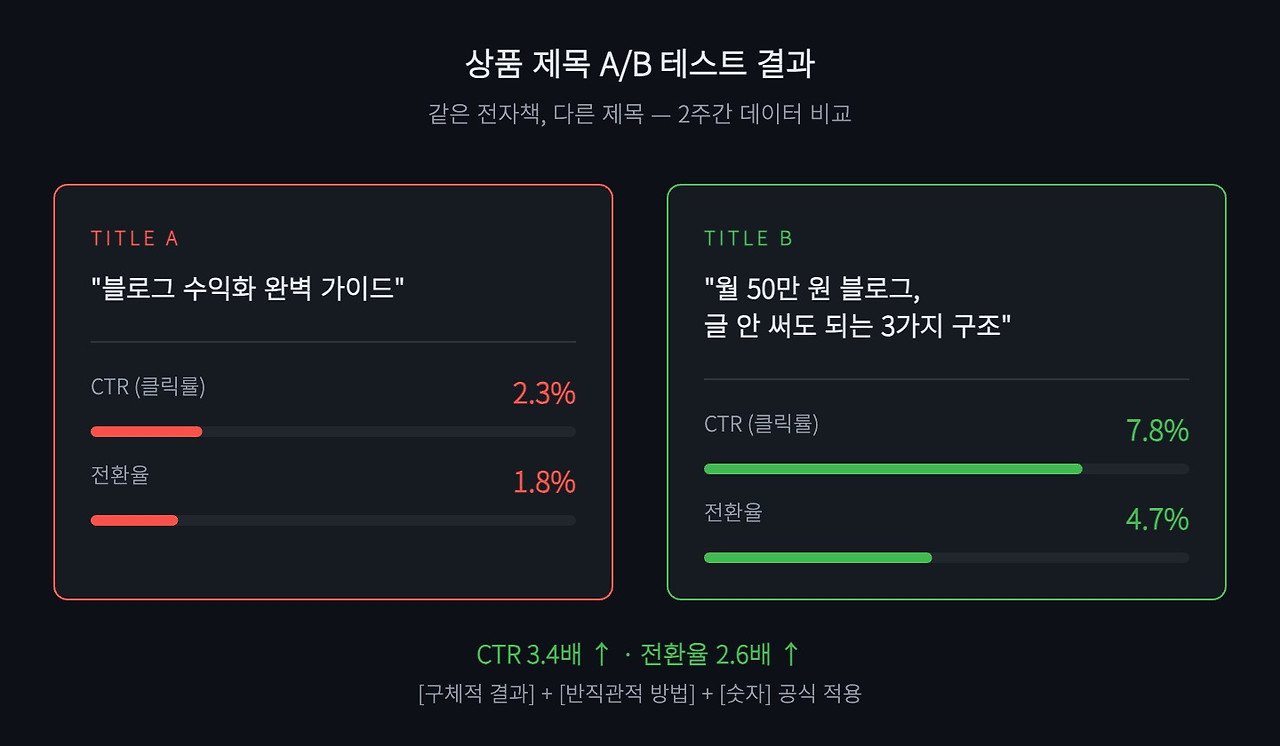Click the 2.3% CTR value
Viewport: 1280px width, 746px height.
(x=544, y=393)
